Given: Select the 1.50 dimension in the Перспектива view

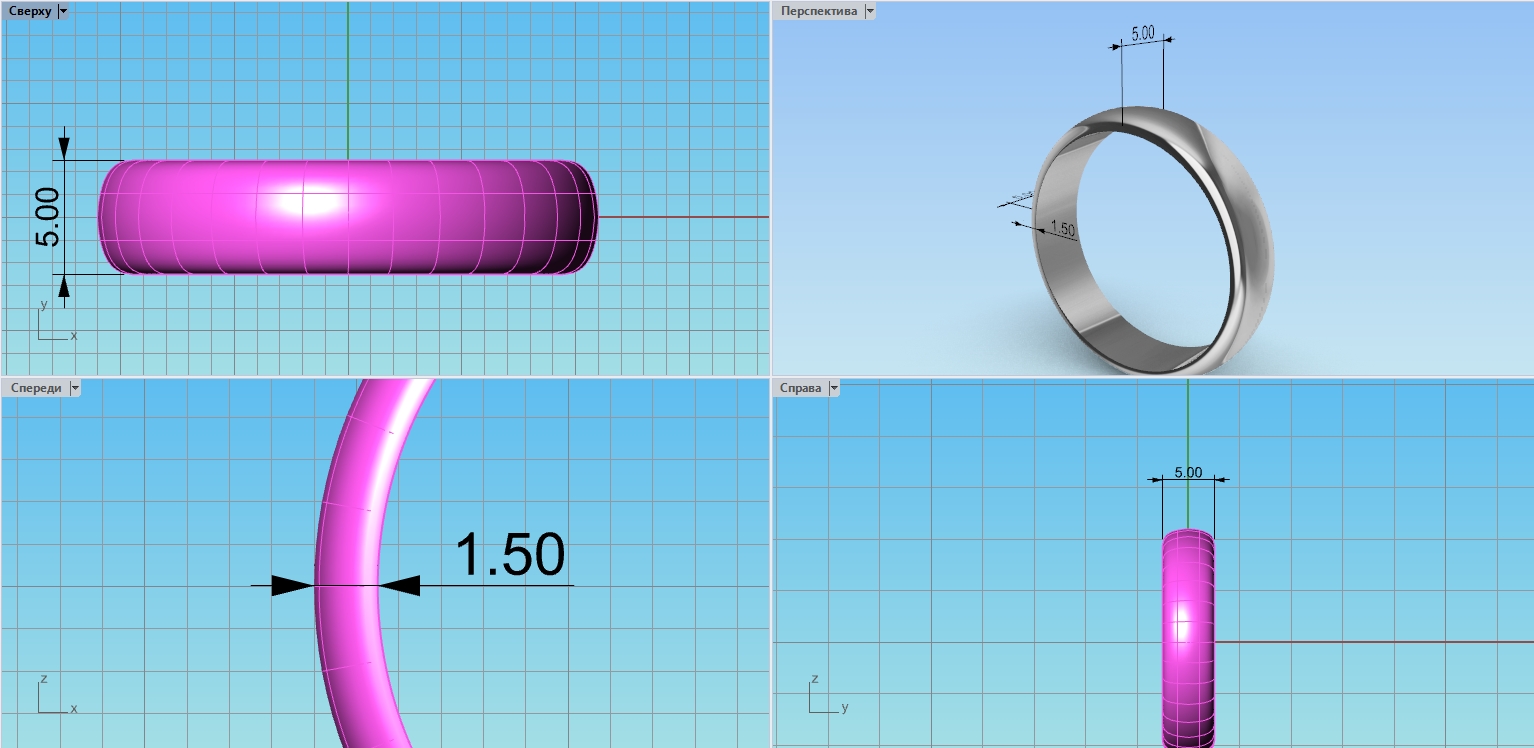Looking at the screenshot, I should (1062, 229).
